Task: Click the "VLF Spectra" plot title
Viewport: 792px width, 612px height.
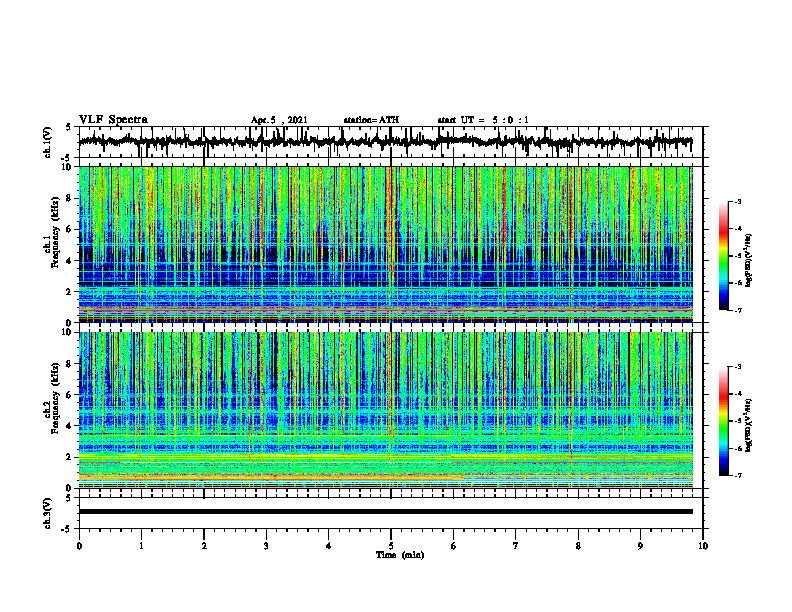Action: tap(113, 120)
